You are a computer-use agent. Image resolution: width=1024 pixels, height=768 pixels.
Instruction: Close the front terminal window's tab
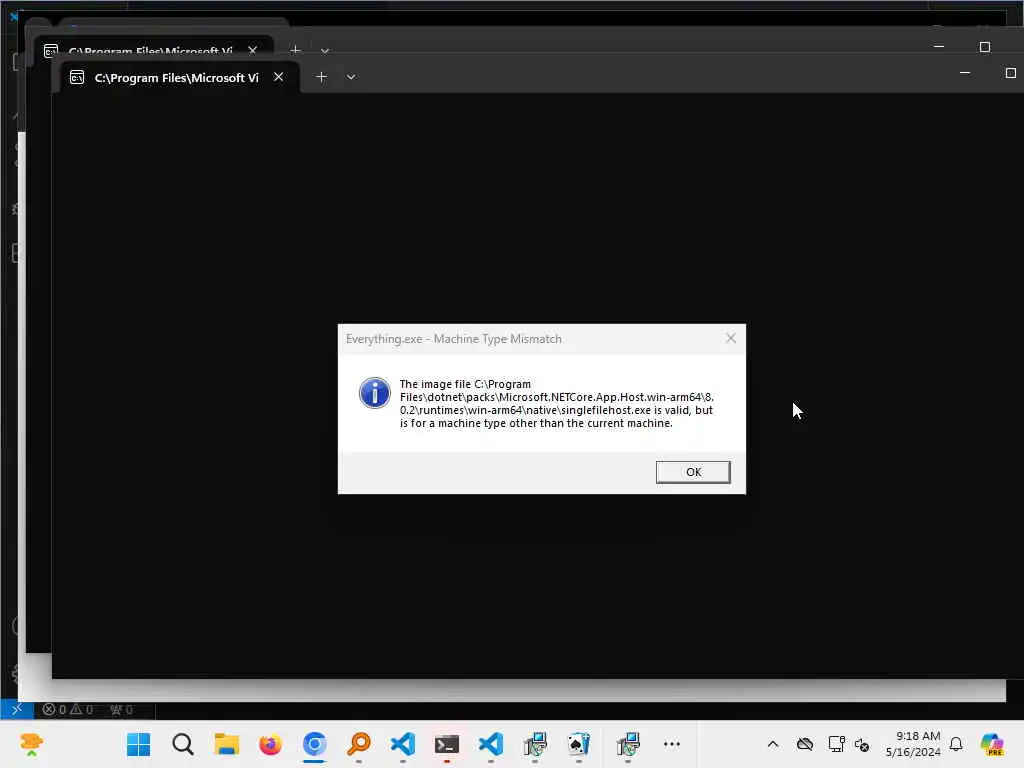click(x=279, y=77)
